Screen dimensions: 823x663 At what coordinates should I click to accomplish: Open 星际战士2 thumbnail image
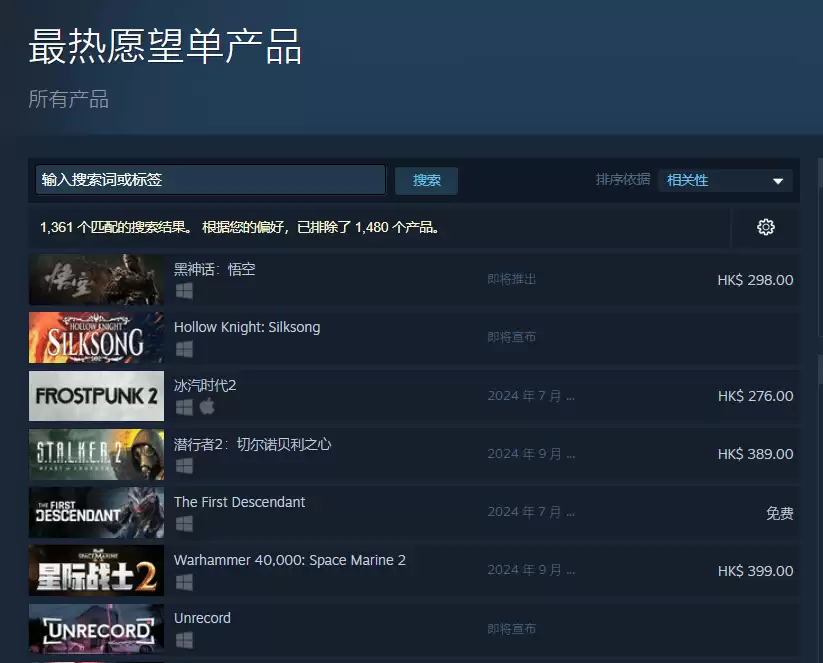[x=96, y=571]
